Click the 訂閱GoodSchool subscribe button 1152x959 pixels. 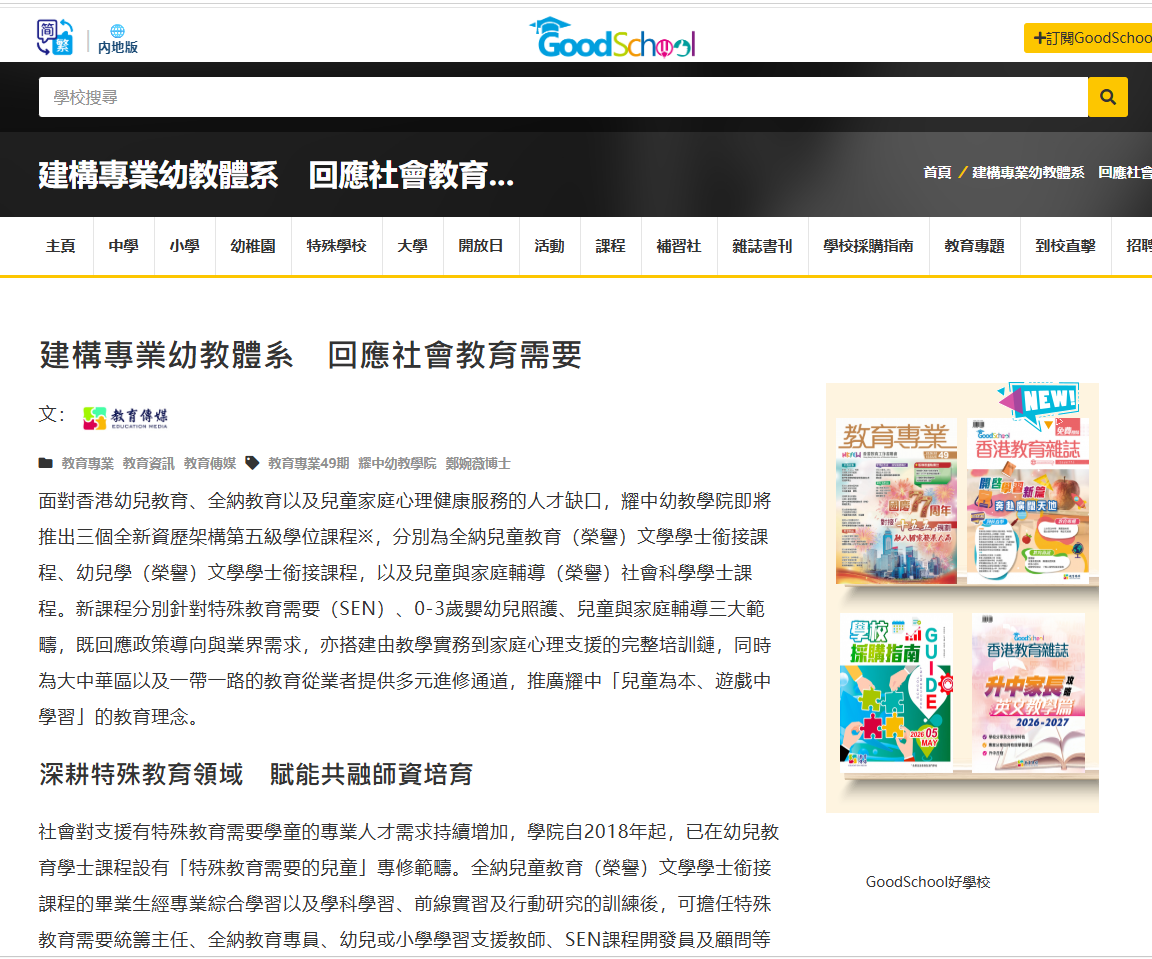point(1088,38)
